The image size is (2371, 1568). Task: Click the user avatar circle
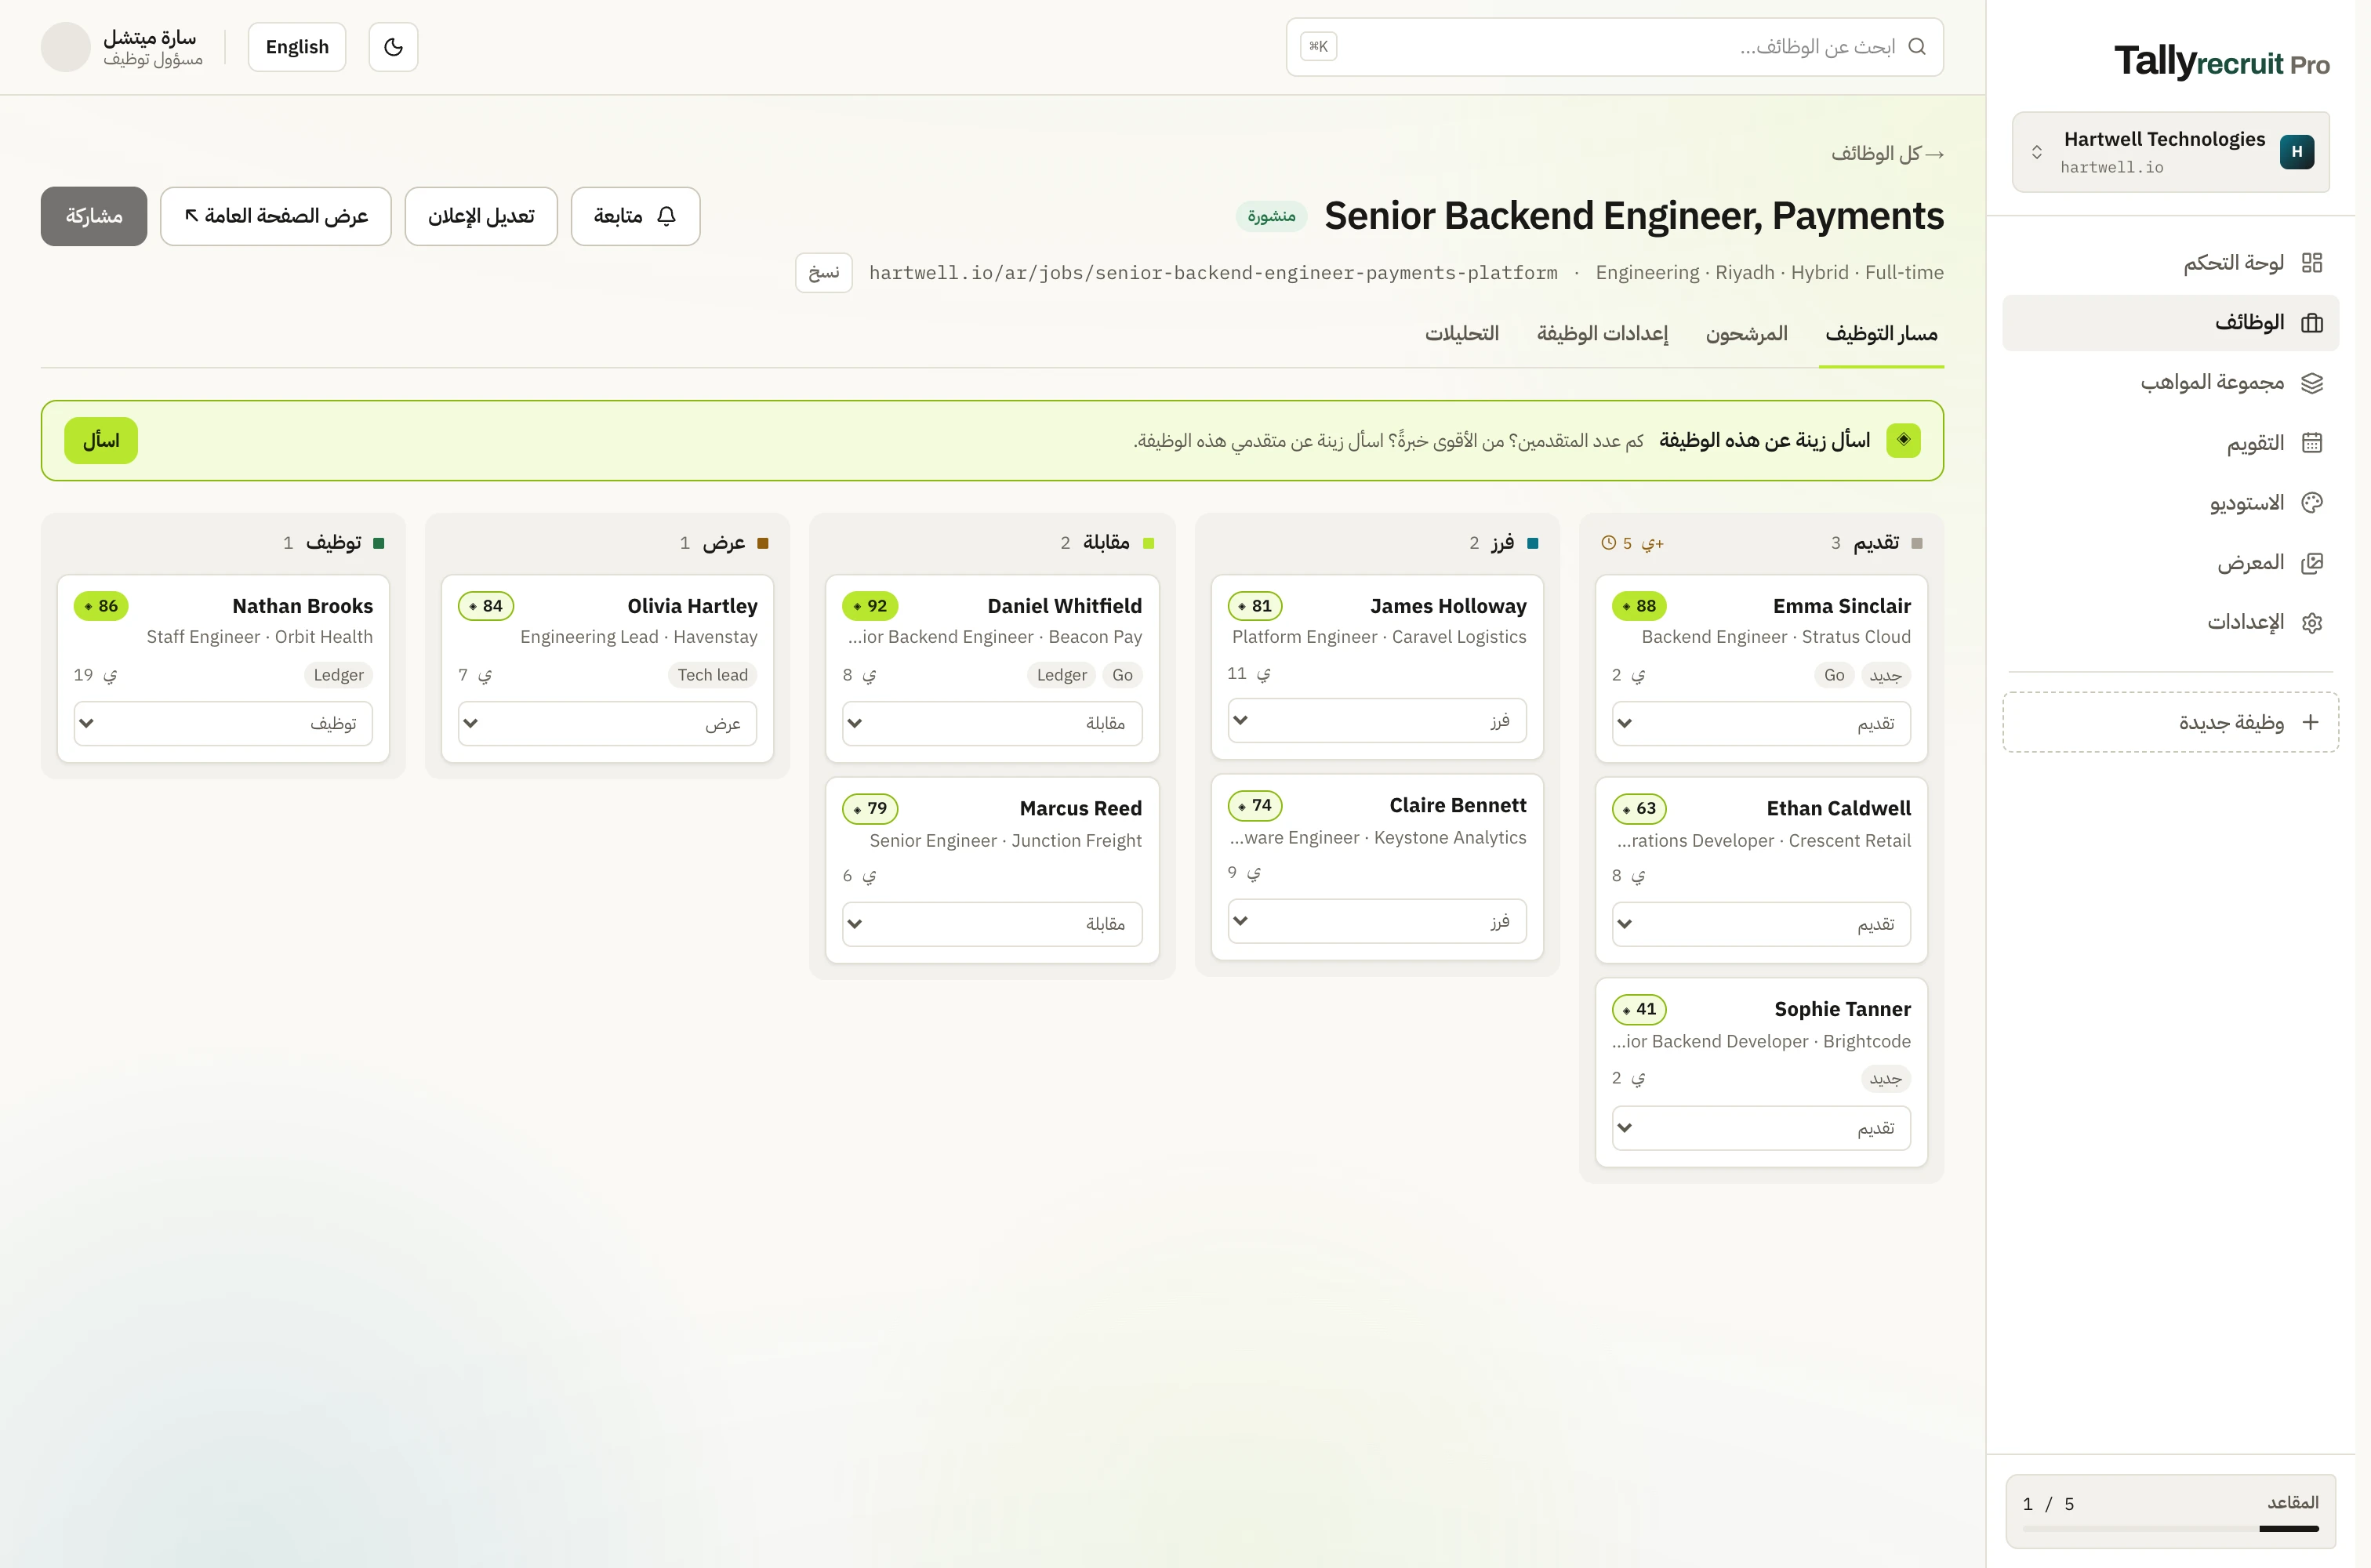pyautogui.click(x=66, y=47)
